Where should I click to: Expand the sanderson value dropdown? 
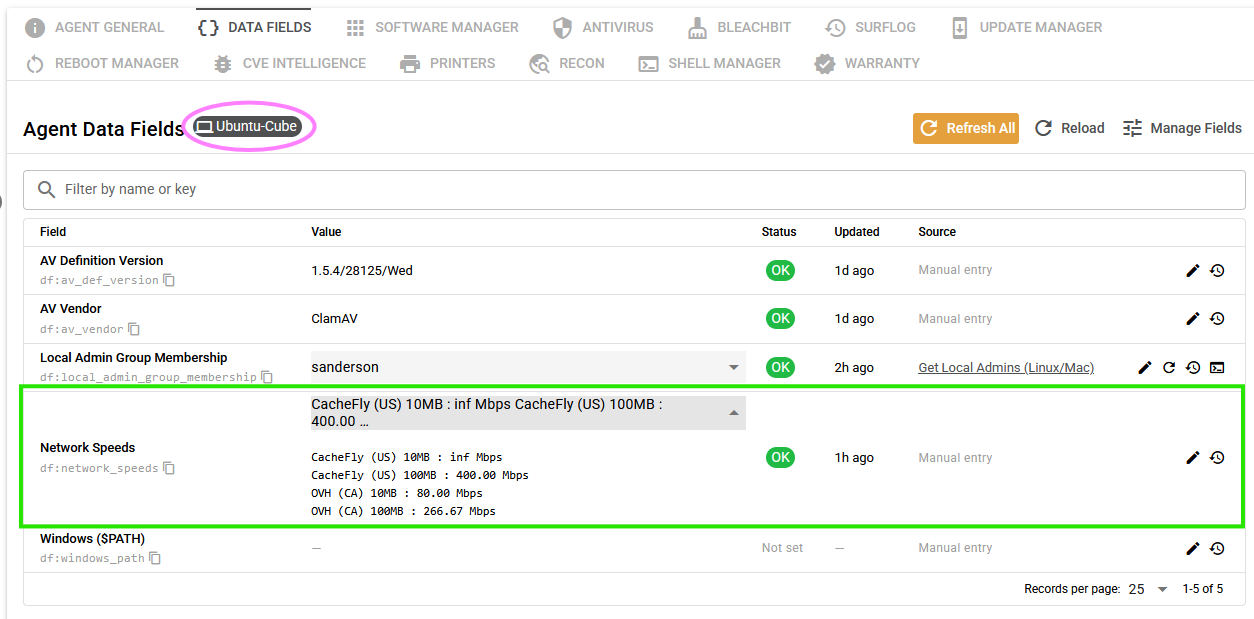528,367
